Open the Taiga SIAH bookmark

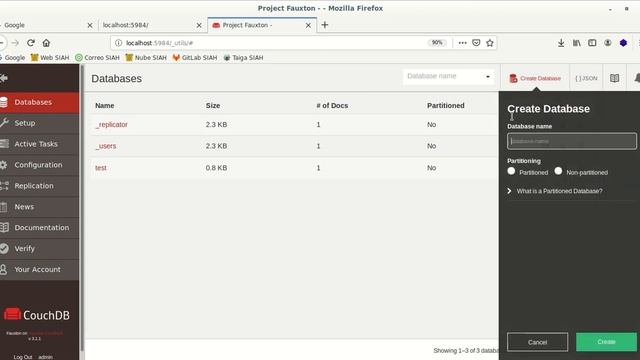point(243,58)
